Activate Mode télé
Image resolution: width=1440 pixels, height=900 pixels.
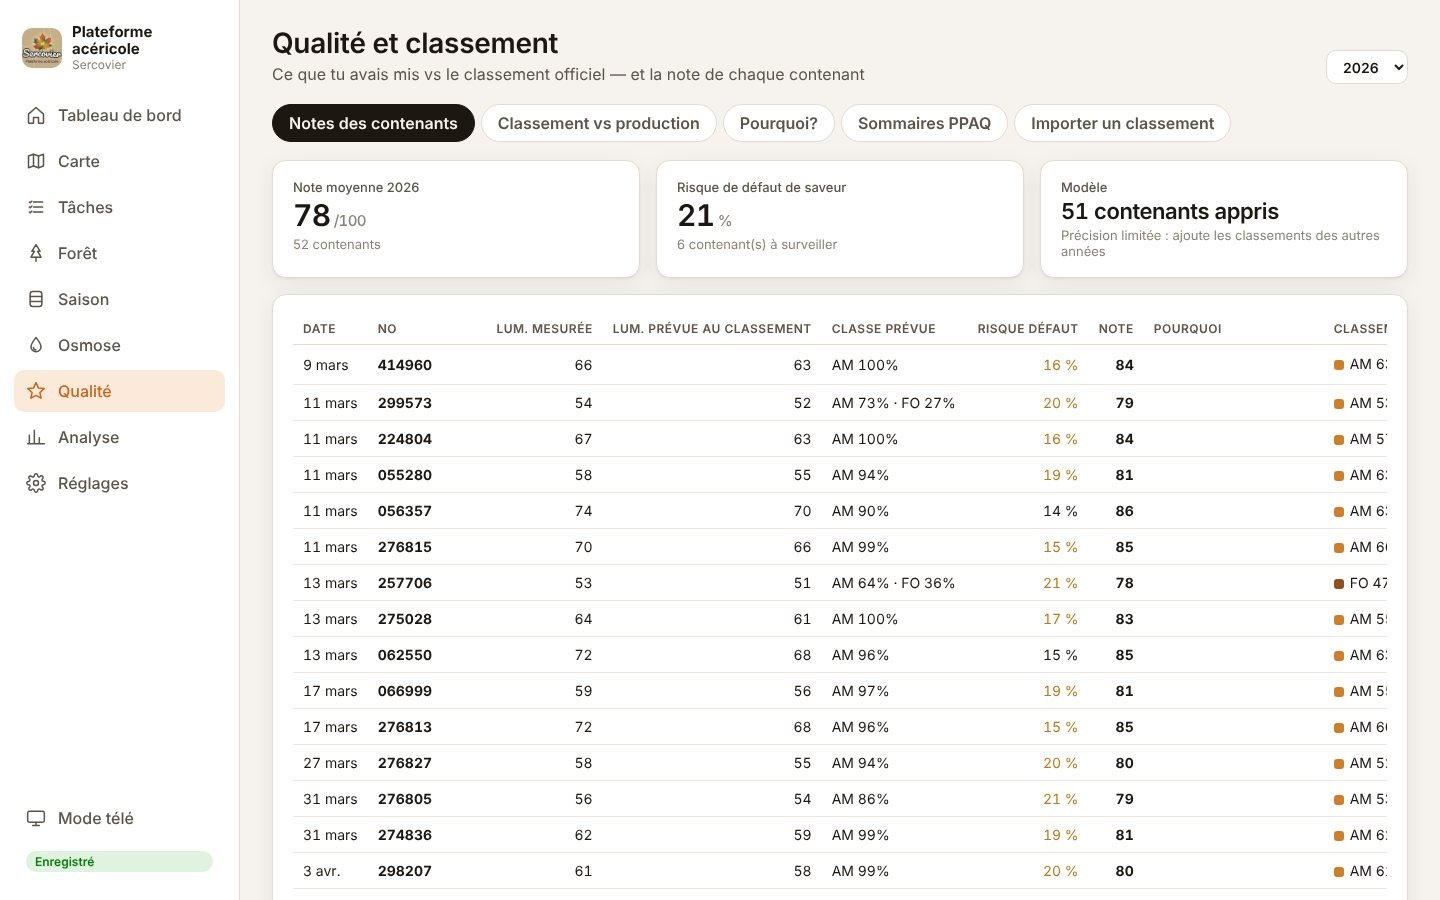(119, 818)
